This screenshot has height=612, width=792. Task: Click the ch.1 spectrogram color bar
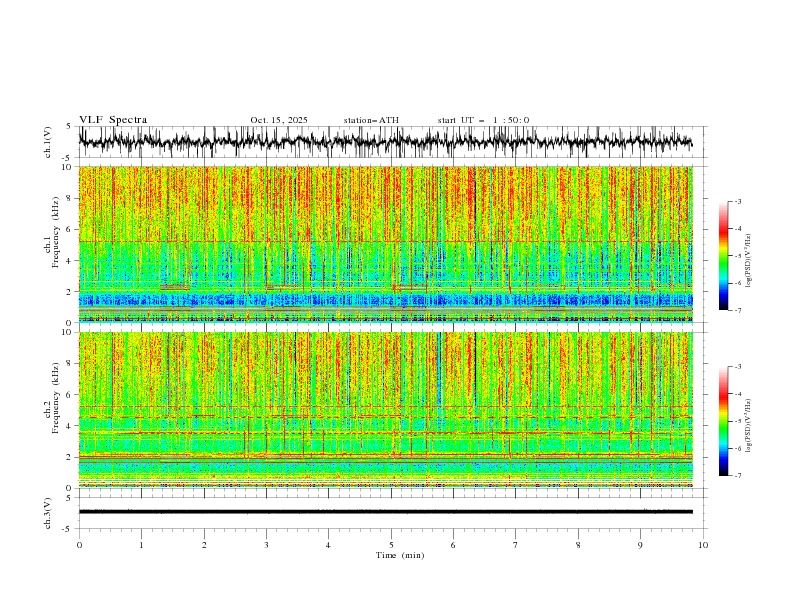point(723,256)
